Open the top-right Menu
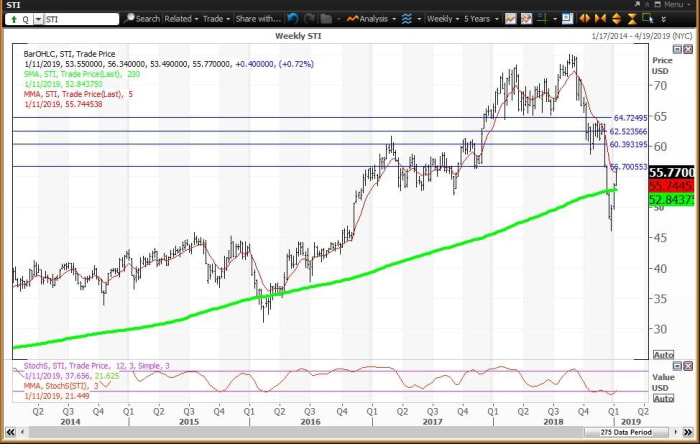This screenshot has height=444, width=700. click(x=673, y=4)
